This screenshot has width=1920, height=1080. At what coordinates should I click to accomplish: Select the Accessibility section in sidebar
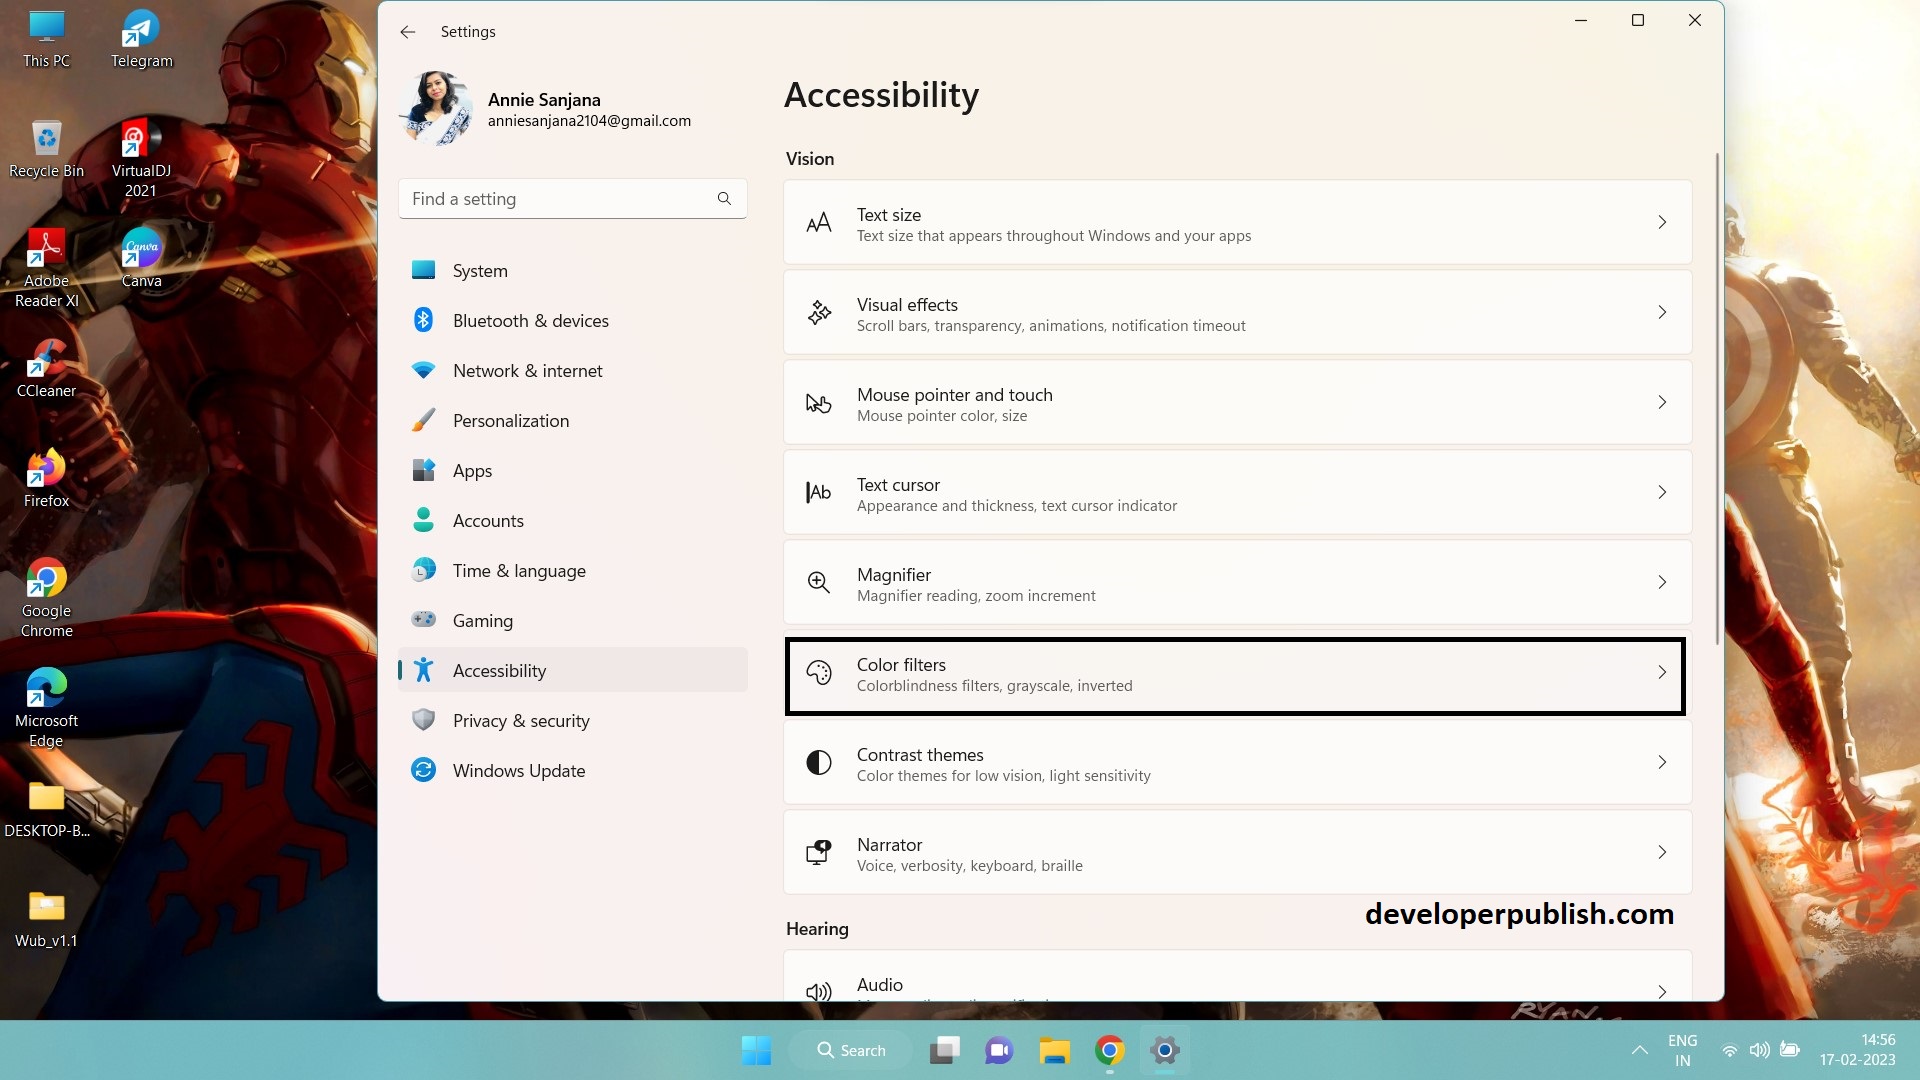click(x=500, y=670)
